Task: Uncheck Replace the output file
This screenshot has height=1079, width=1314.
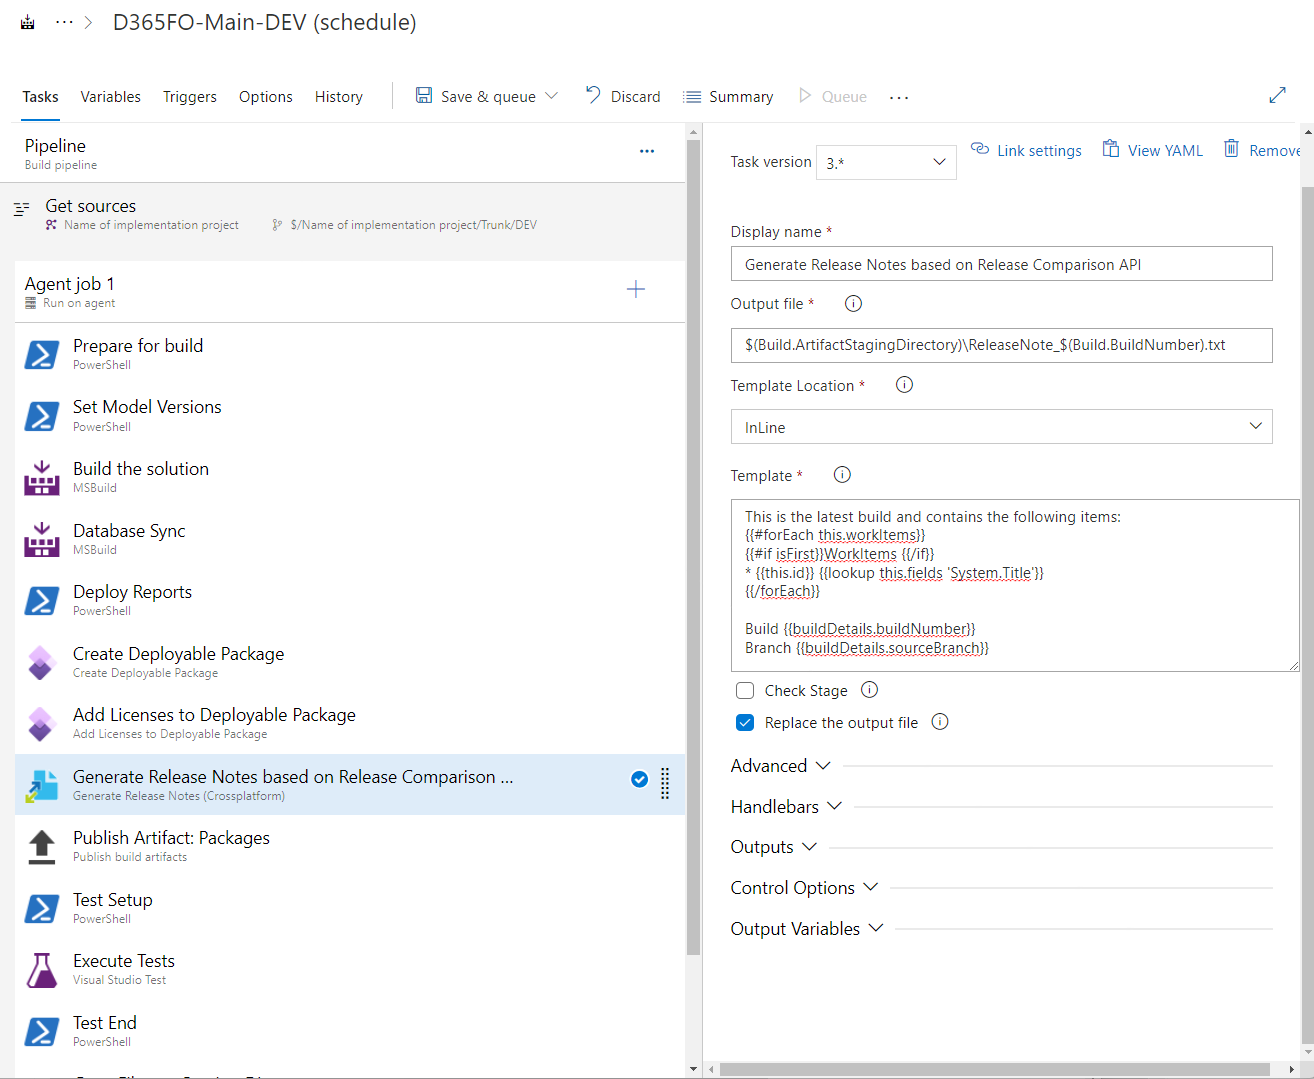Action: pos(745,722)
